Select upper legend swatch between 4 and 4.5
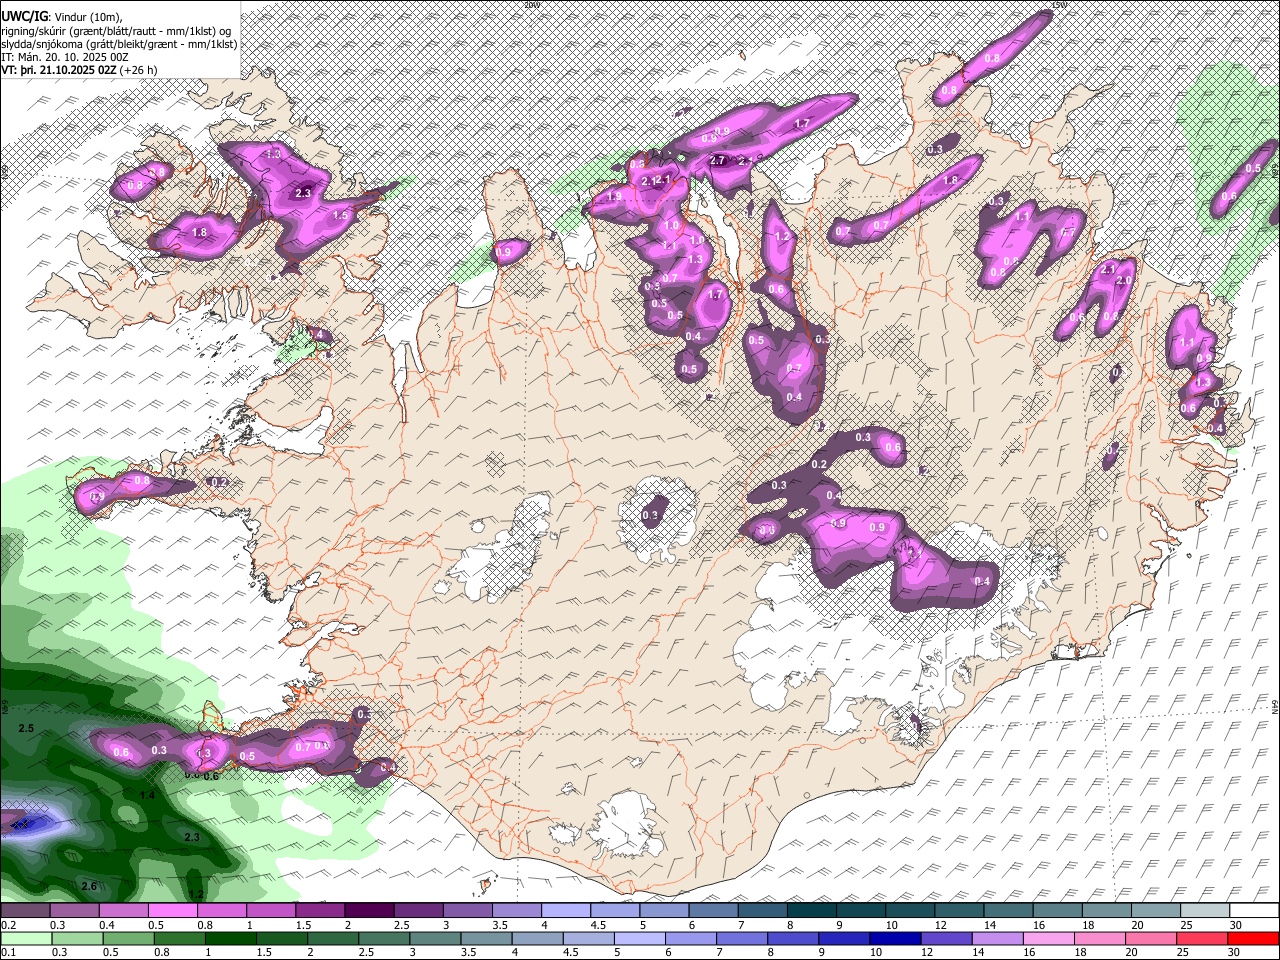The width and height of the screenshot is (1280, 960). 565,911
